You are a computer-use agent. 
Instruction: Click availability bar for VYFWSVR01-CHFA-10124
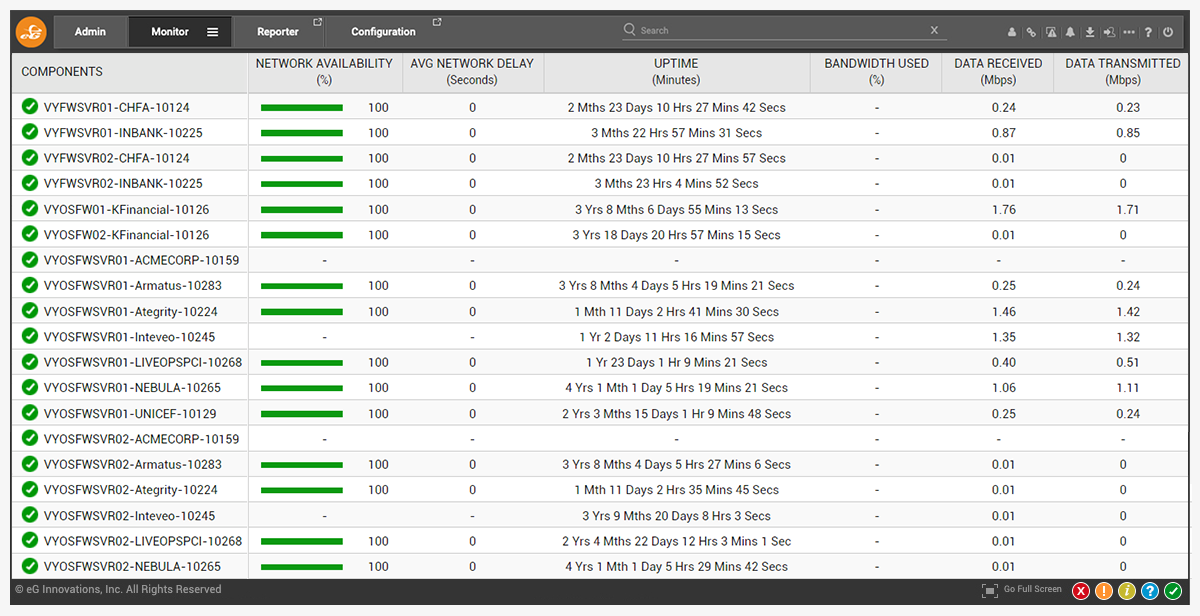[x=302, y=107]
